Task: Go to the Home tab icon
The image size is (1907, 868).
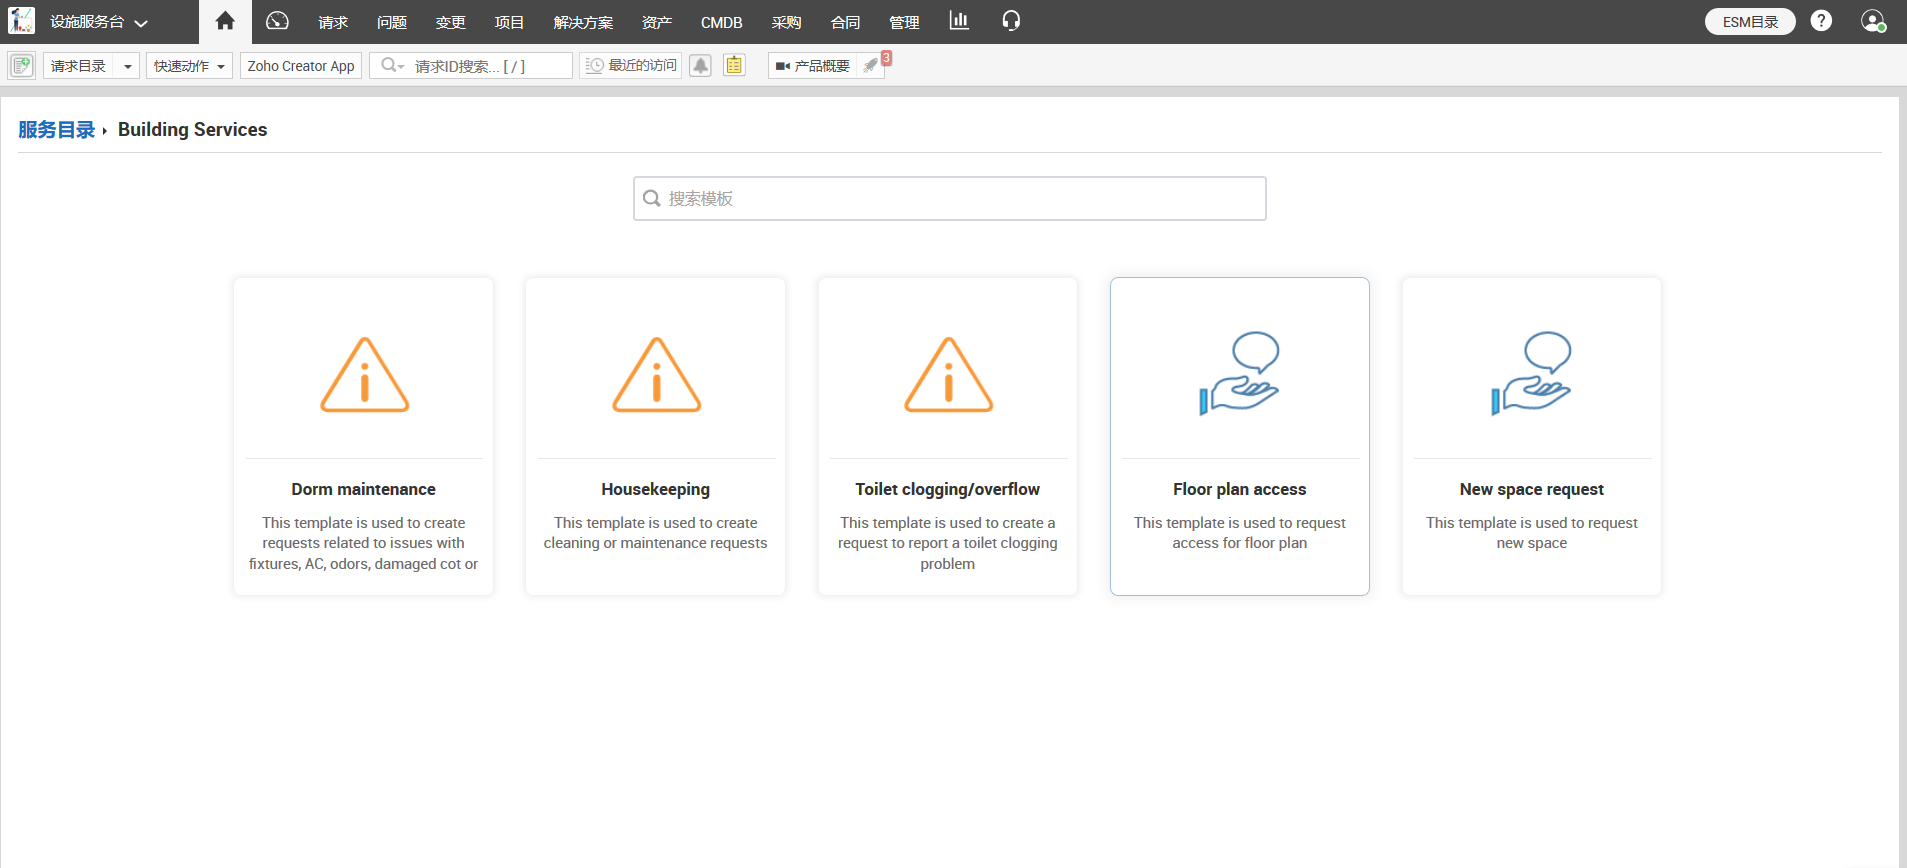Action: [225, 21]
